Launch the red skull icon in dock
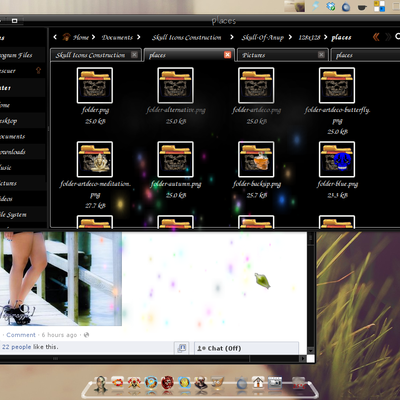Screen dimensions: 400x400 coord(167,383)
